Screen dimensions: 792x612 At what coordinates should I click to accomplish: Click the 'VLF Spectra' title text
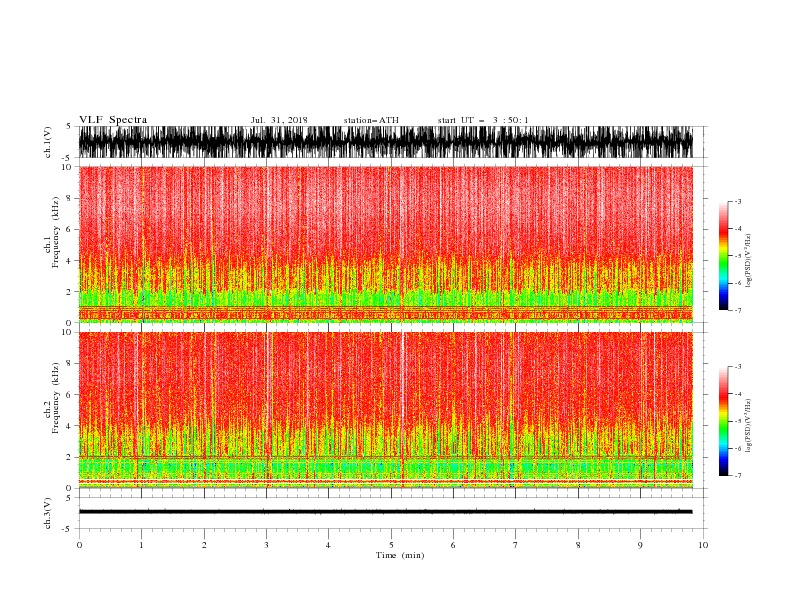pos(113,120)
